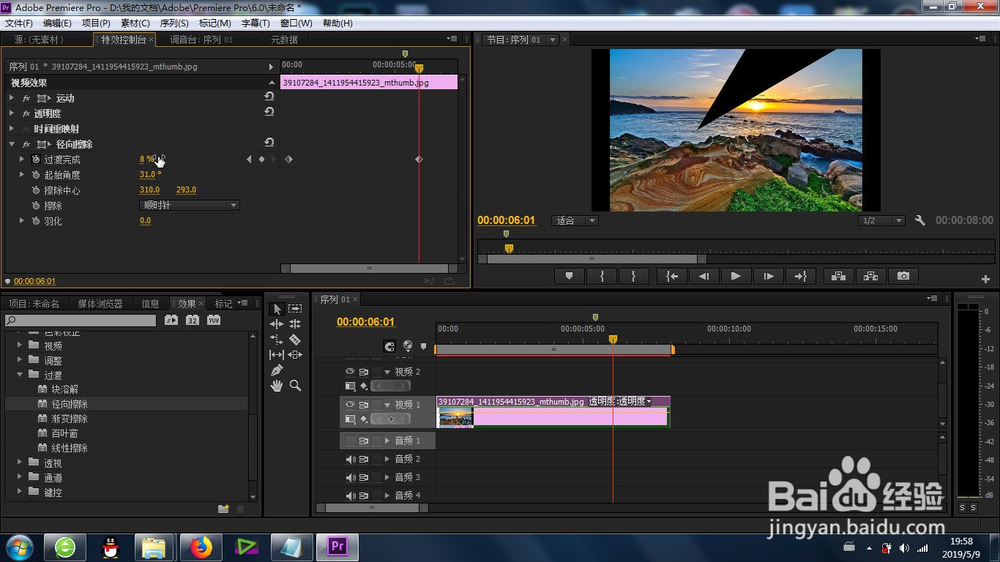Viewport: 1000px width, 562px height.
Task: Select the Rolling Edit tool
Action: coord(295,324)
